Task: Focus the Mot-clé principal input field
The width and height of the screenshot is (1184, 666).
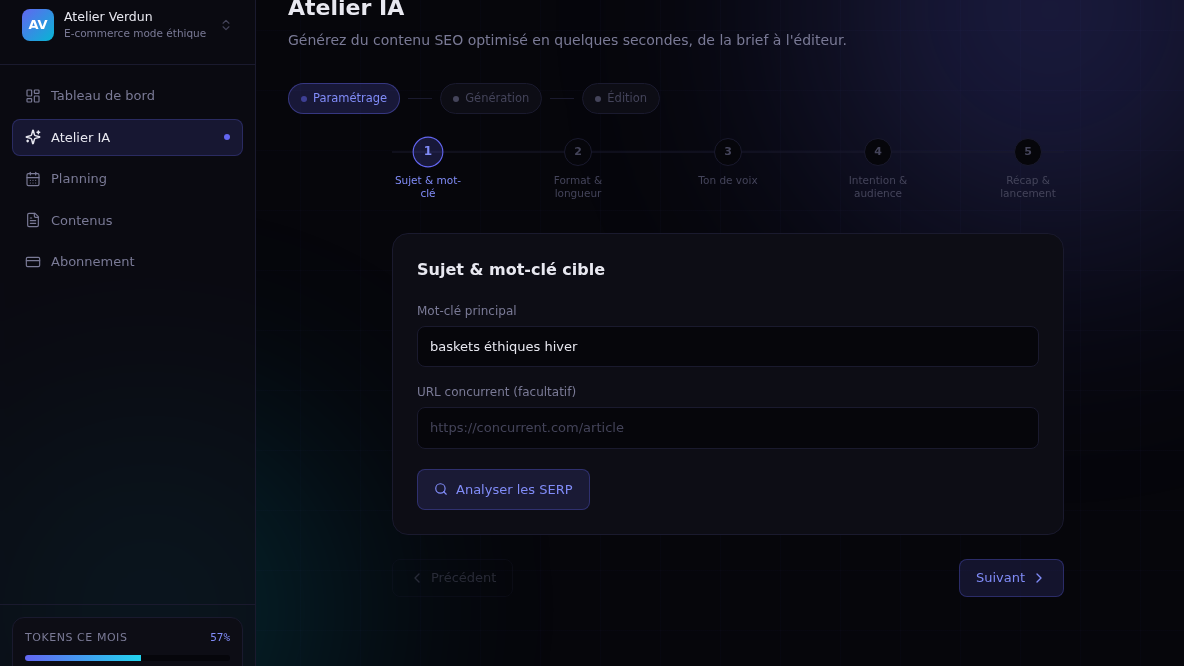Action: pyautogui.click(x=727, y=347)
